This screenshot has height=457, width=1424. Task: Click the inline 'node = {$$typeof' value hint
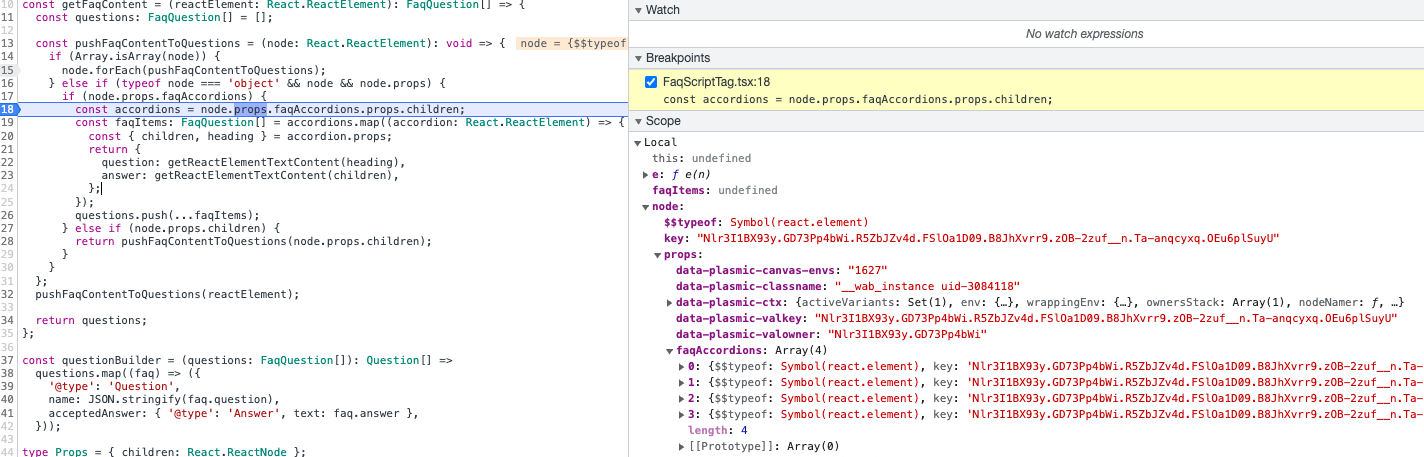pos(572,43)
